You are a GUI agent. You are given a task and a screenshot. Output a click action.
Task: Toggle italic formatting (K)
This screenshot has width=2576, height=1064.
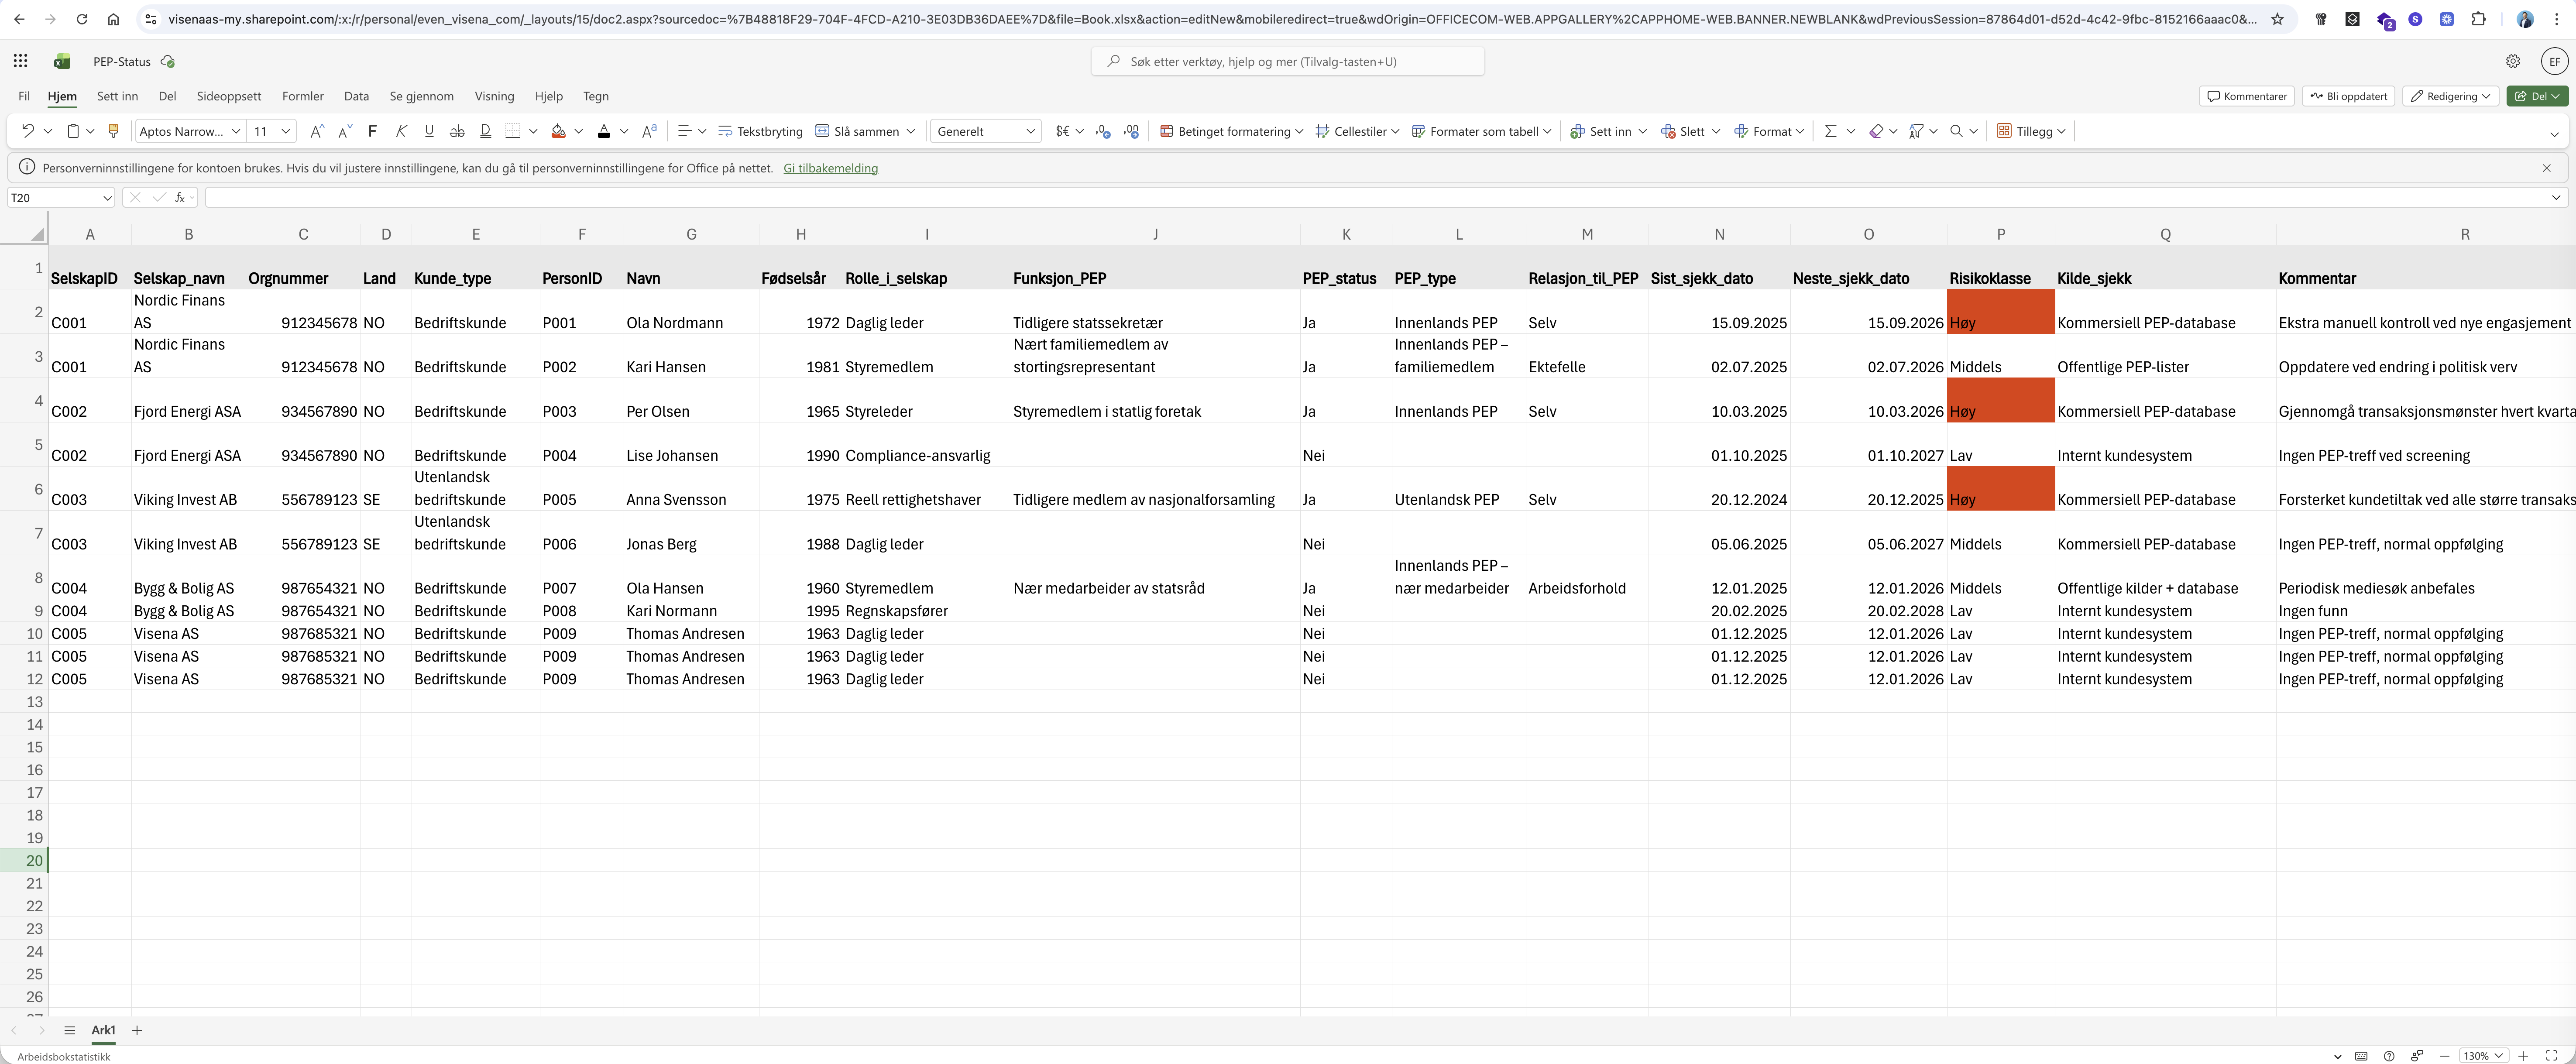pyautogui.click(x=401, y=131)
